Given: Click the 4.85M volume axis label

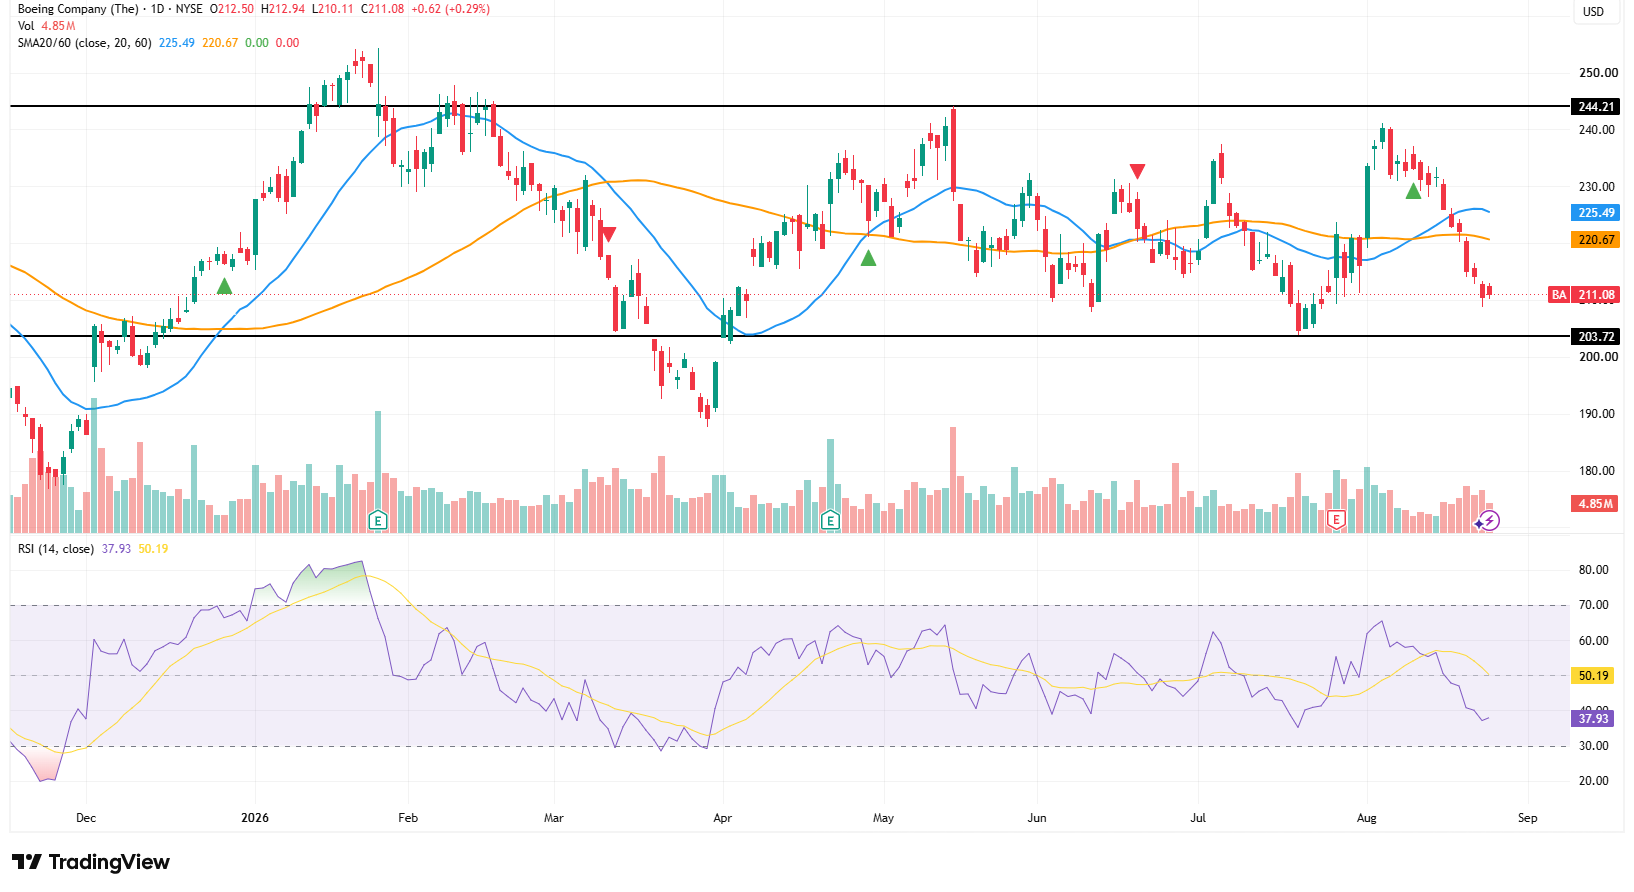Looking at the screenshot, I should pos(1596,504).
